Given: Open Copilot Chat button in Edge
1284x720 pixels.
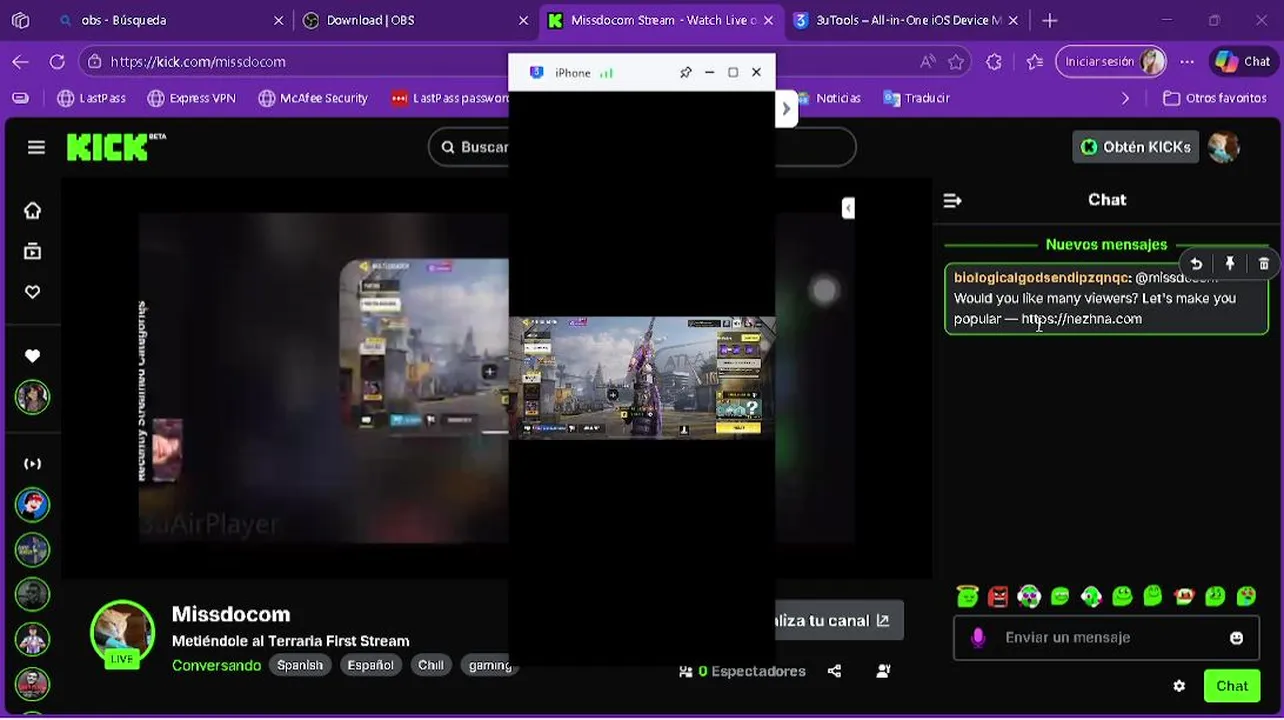Looking at the screenshot, I should point(1243,61).
